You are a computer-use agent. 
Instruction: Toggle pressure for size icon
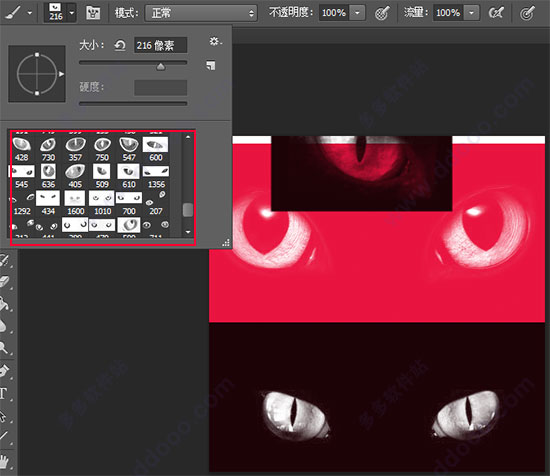point(528,13)
